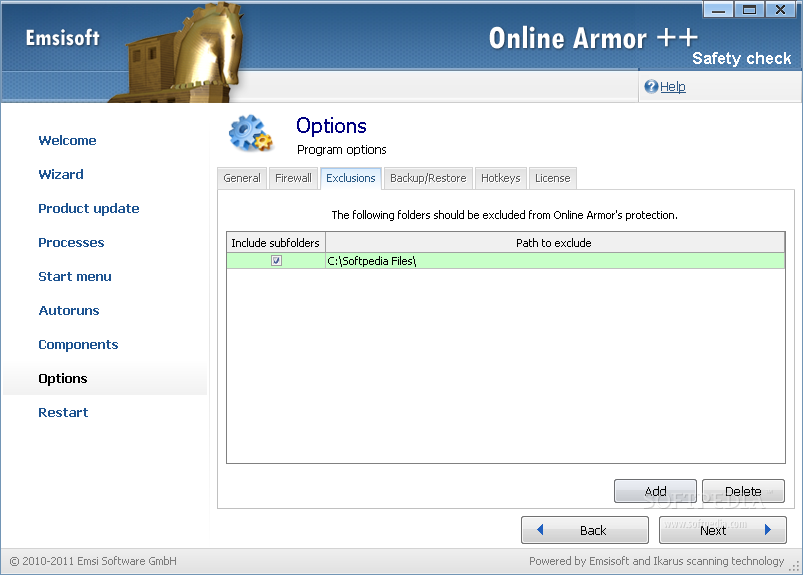
Task: Click the Add exclusion button
Action: pyautogui.click(x=655, y=491)
